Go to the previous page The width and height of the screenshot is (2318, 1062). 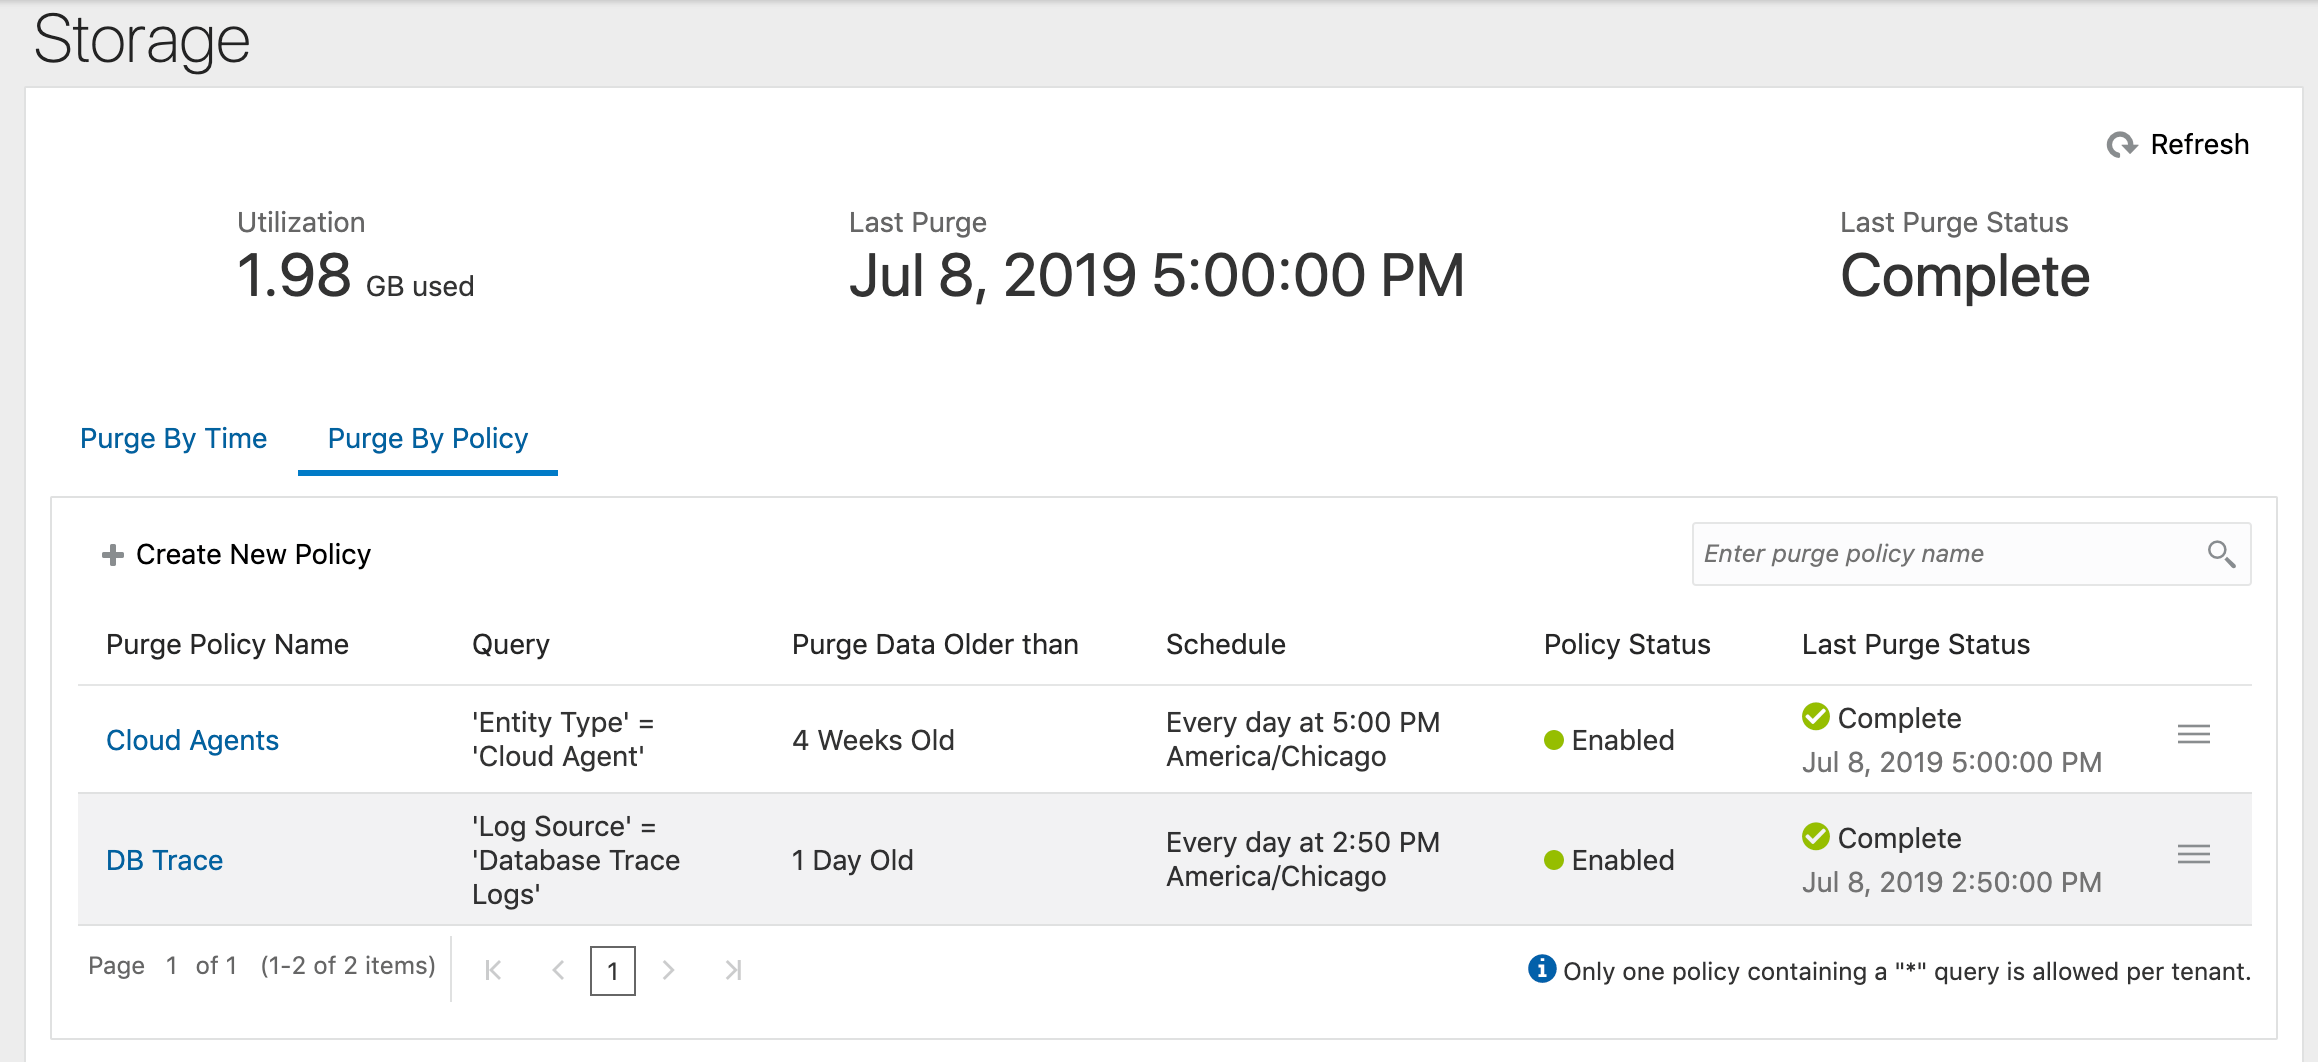[x=558, y=970]
